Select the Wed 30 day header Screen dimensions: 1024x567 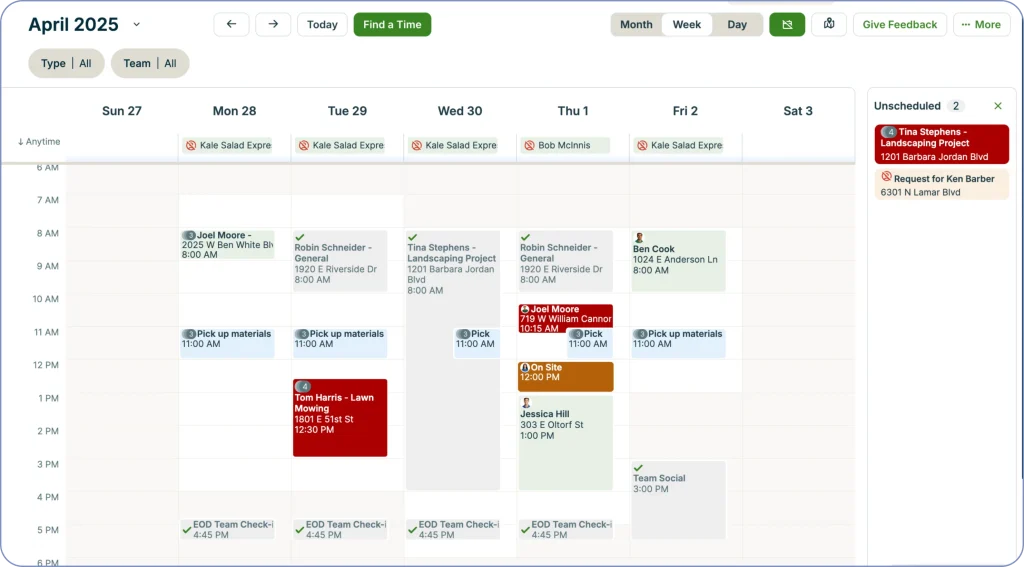point(460,111)
